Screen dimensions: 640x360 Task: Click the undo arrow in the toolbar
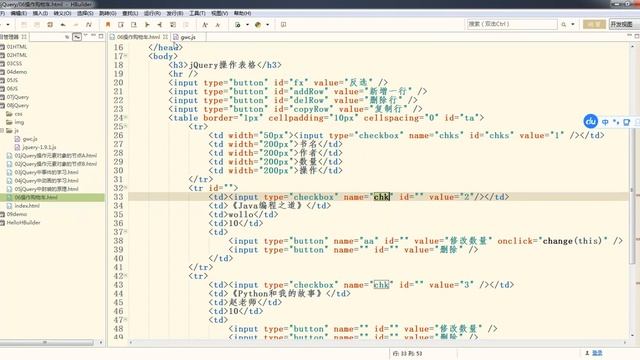point(63,24)
